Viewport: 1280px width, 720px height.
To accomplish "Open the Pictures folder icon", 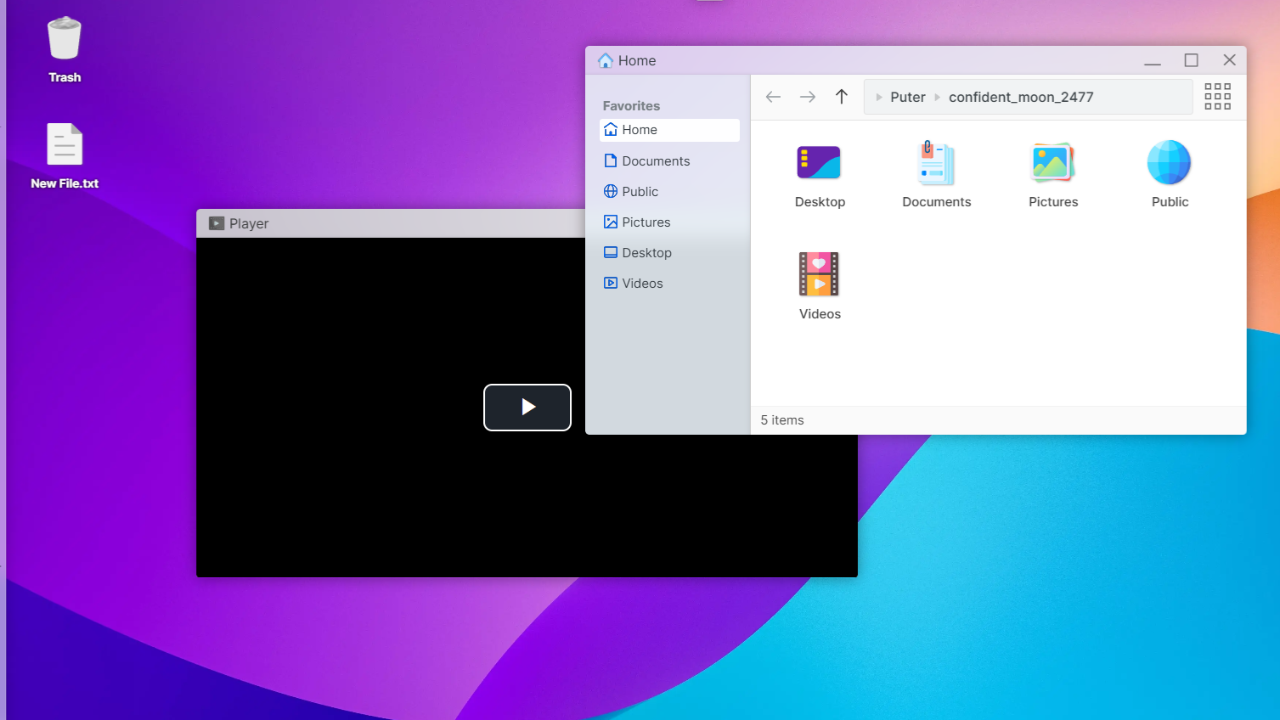I will 1053,163.
